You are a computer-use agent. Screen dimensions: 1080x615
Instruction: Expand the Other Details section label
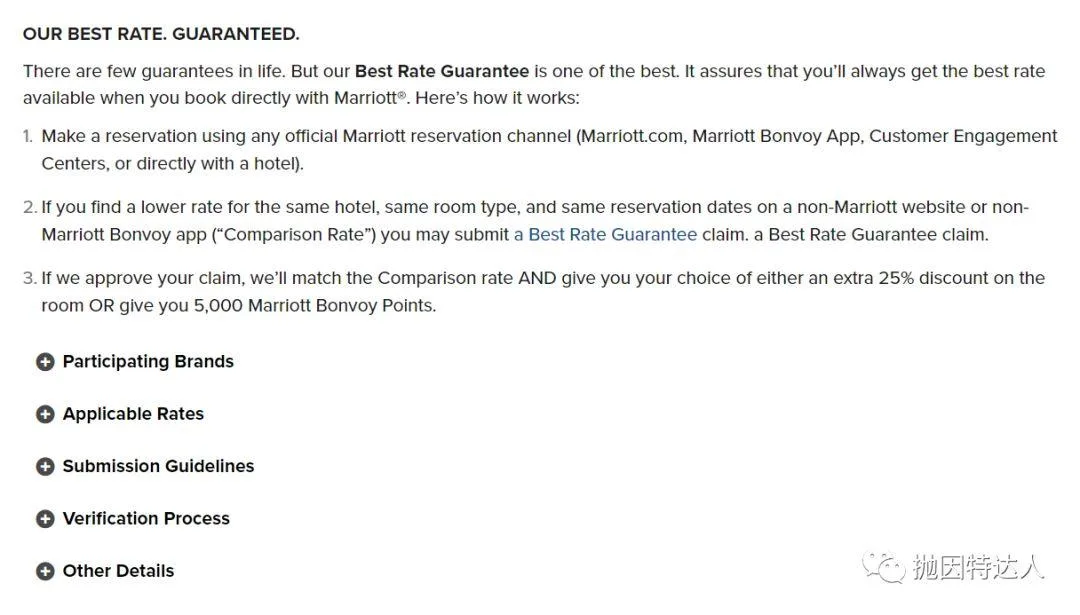(x=118, y=571)
